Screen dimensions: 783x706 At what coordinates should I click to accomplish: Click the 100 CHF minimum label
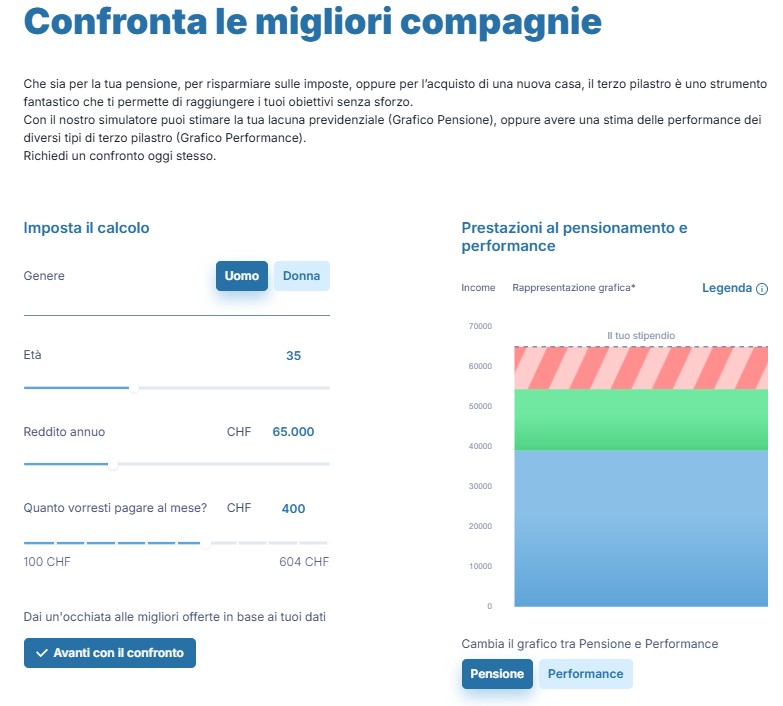47,562
